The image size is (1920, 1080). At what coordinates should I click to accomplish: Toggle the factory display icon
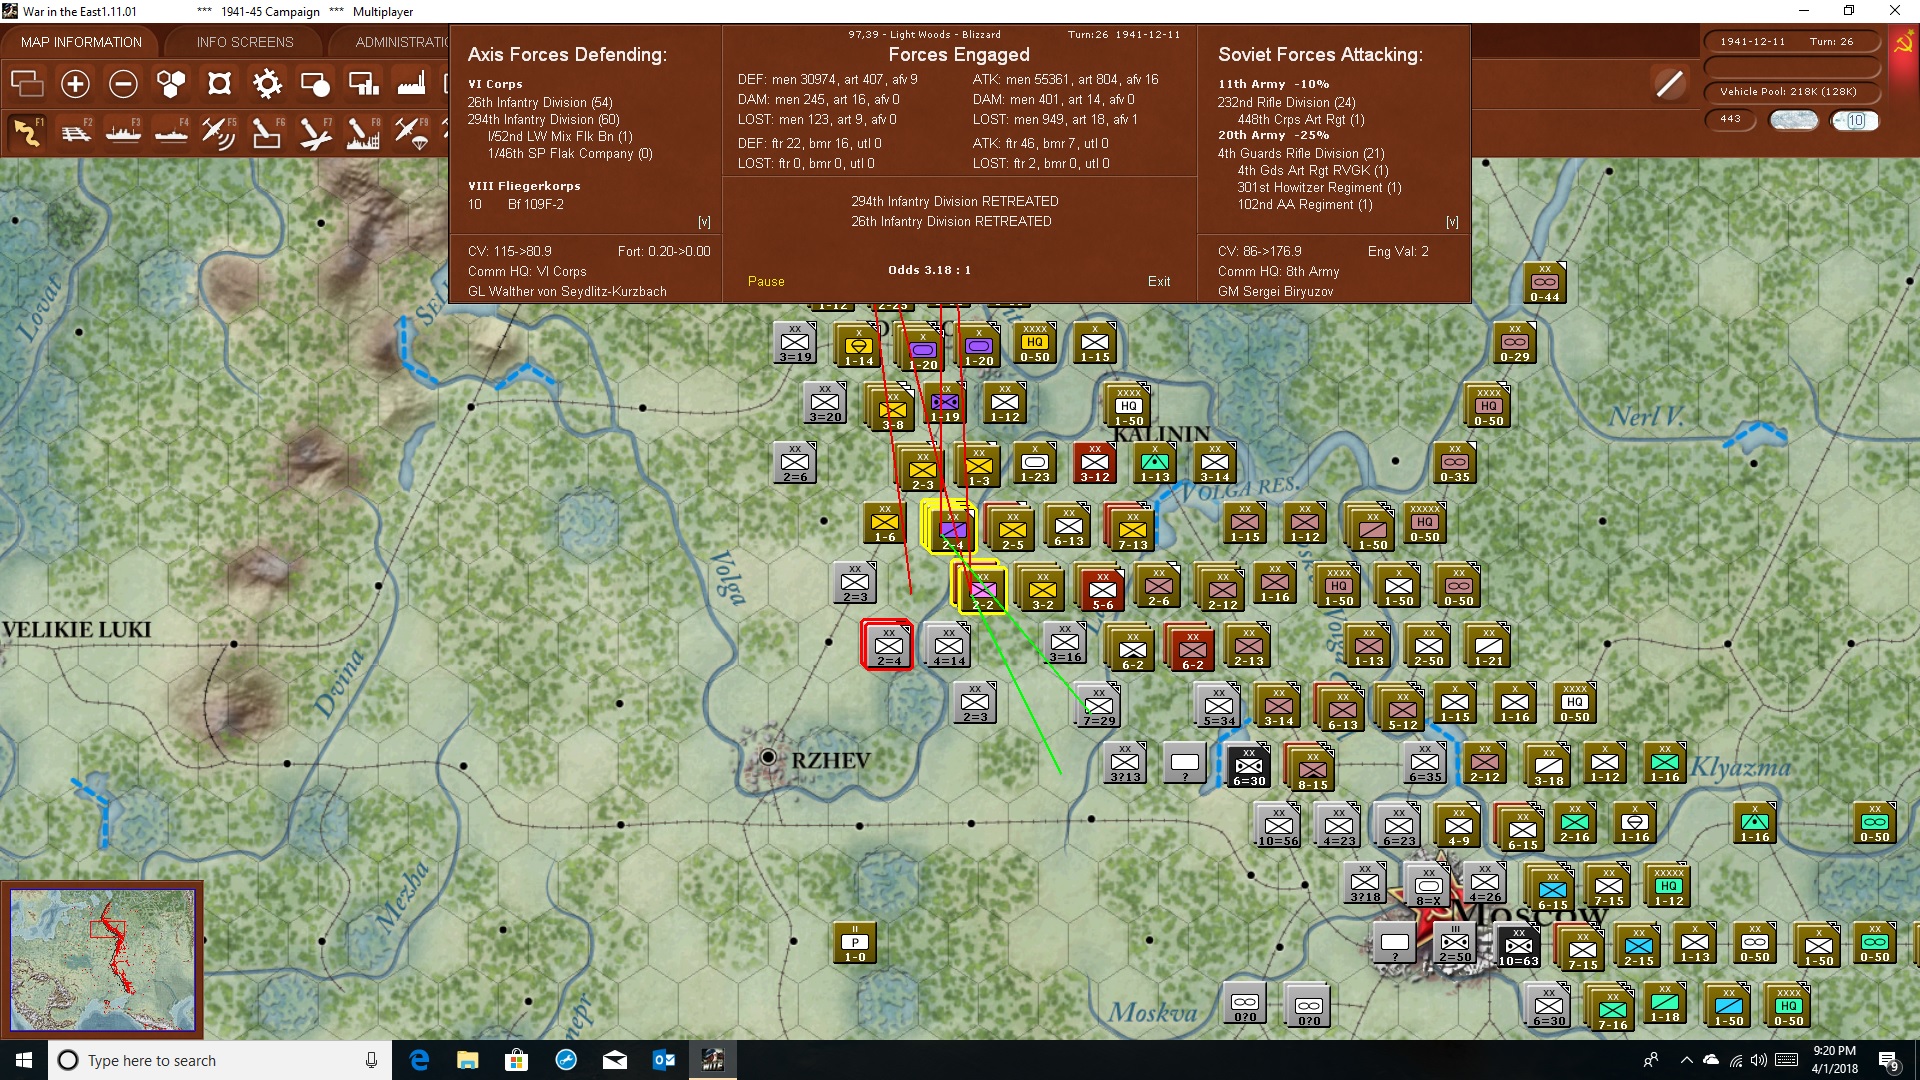[x=411, y=84]
